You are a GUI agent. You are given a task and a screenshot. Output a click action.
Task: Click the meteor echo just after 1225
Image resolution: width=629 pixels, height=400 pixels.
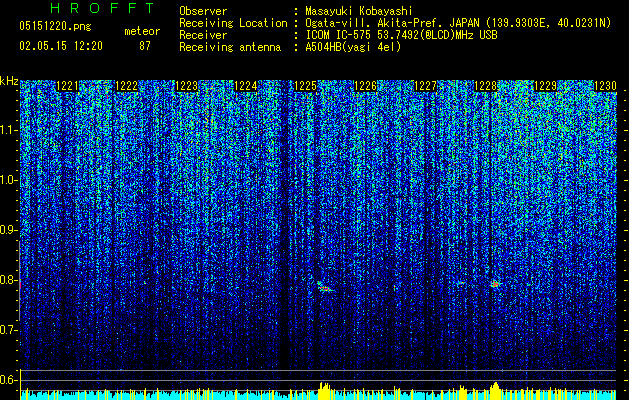pyautogui.click(x=325, y=287)
